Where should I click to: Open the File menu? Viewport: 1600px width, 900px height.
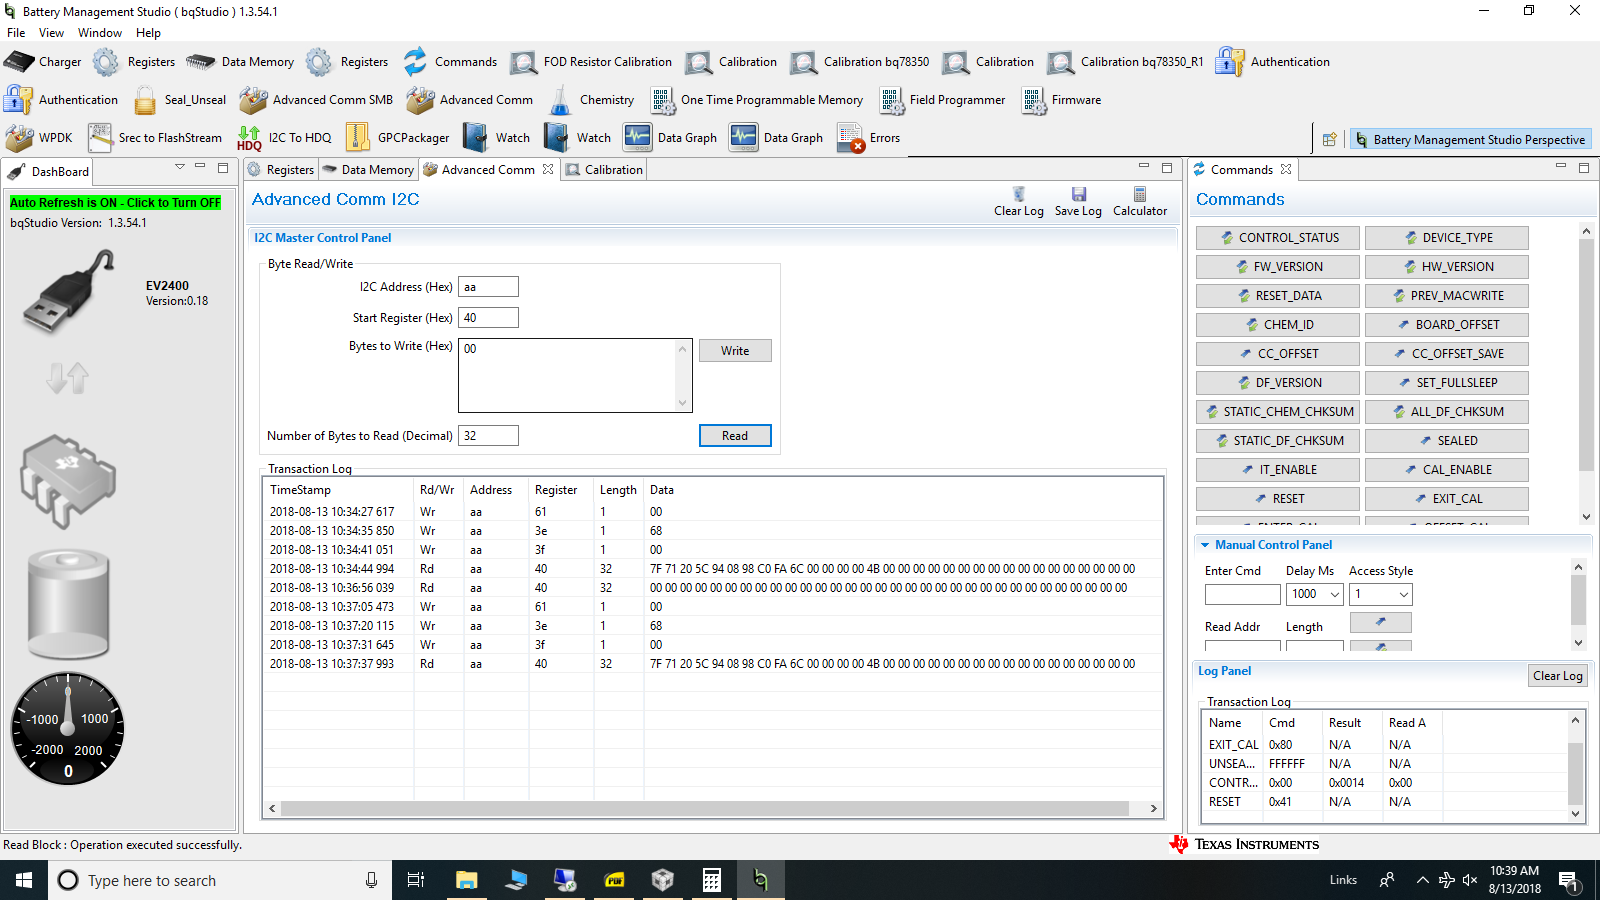tap(16, 33)
